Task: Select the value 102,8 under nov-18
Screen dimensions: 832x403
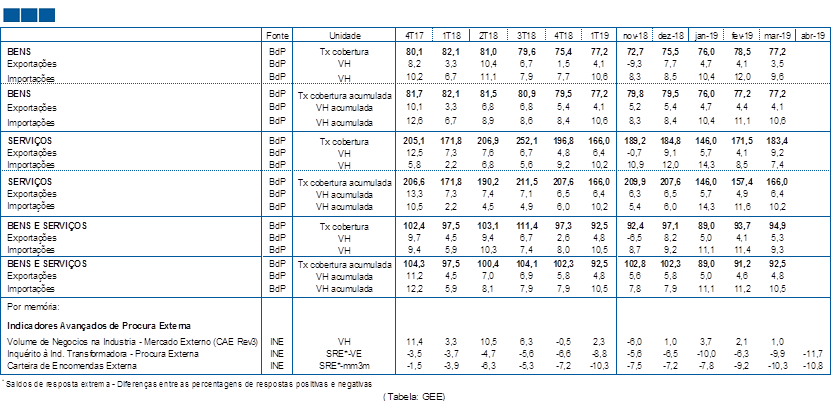Action: 634,264
